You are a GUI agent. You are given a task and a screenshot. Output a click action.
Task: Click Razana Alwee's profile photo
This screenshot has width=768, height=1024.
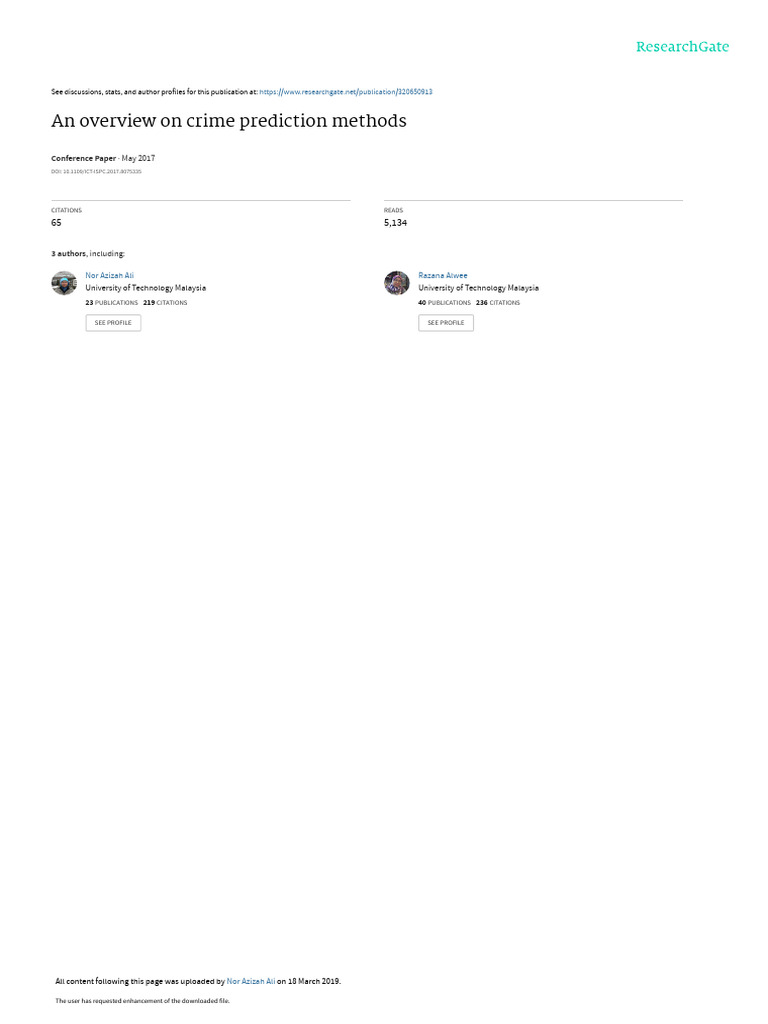tap(396, 283)
